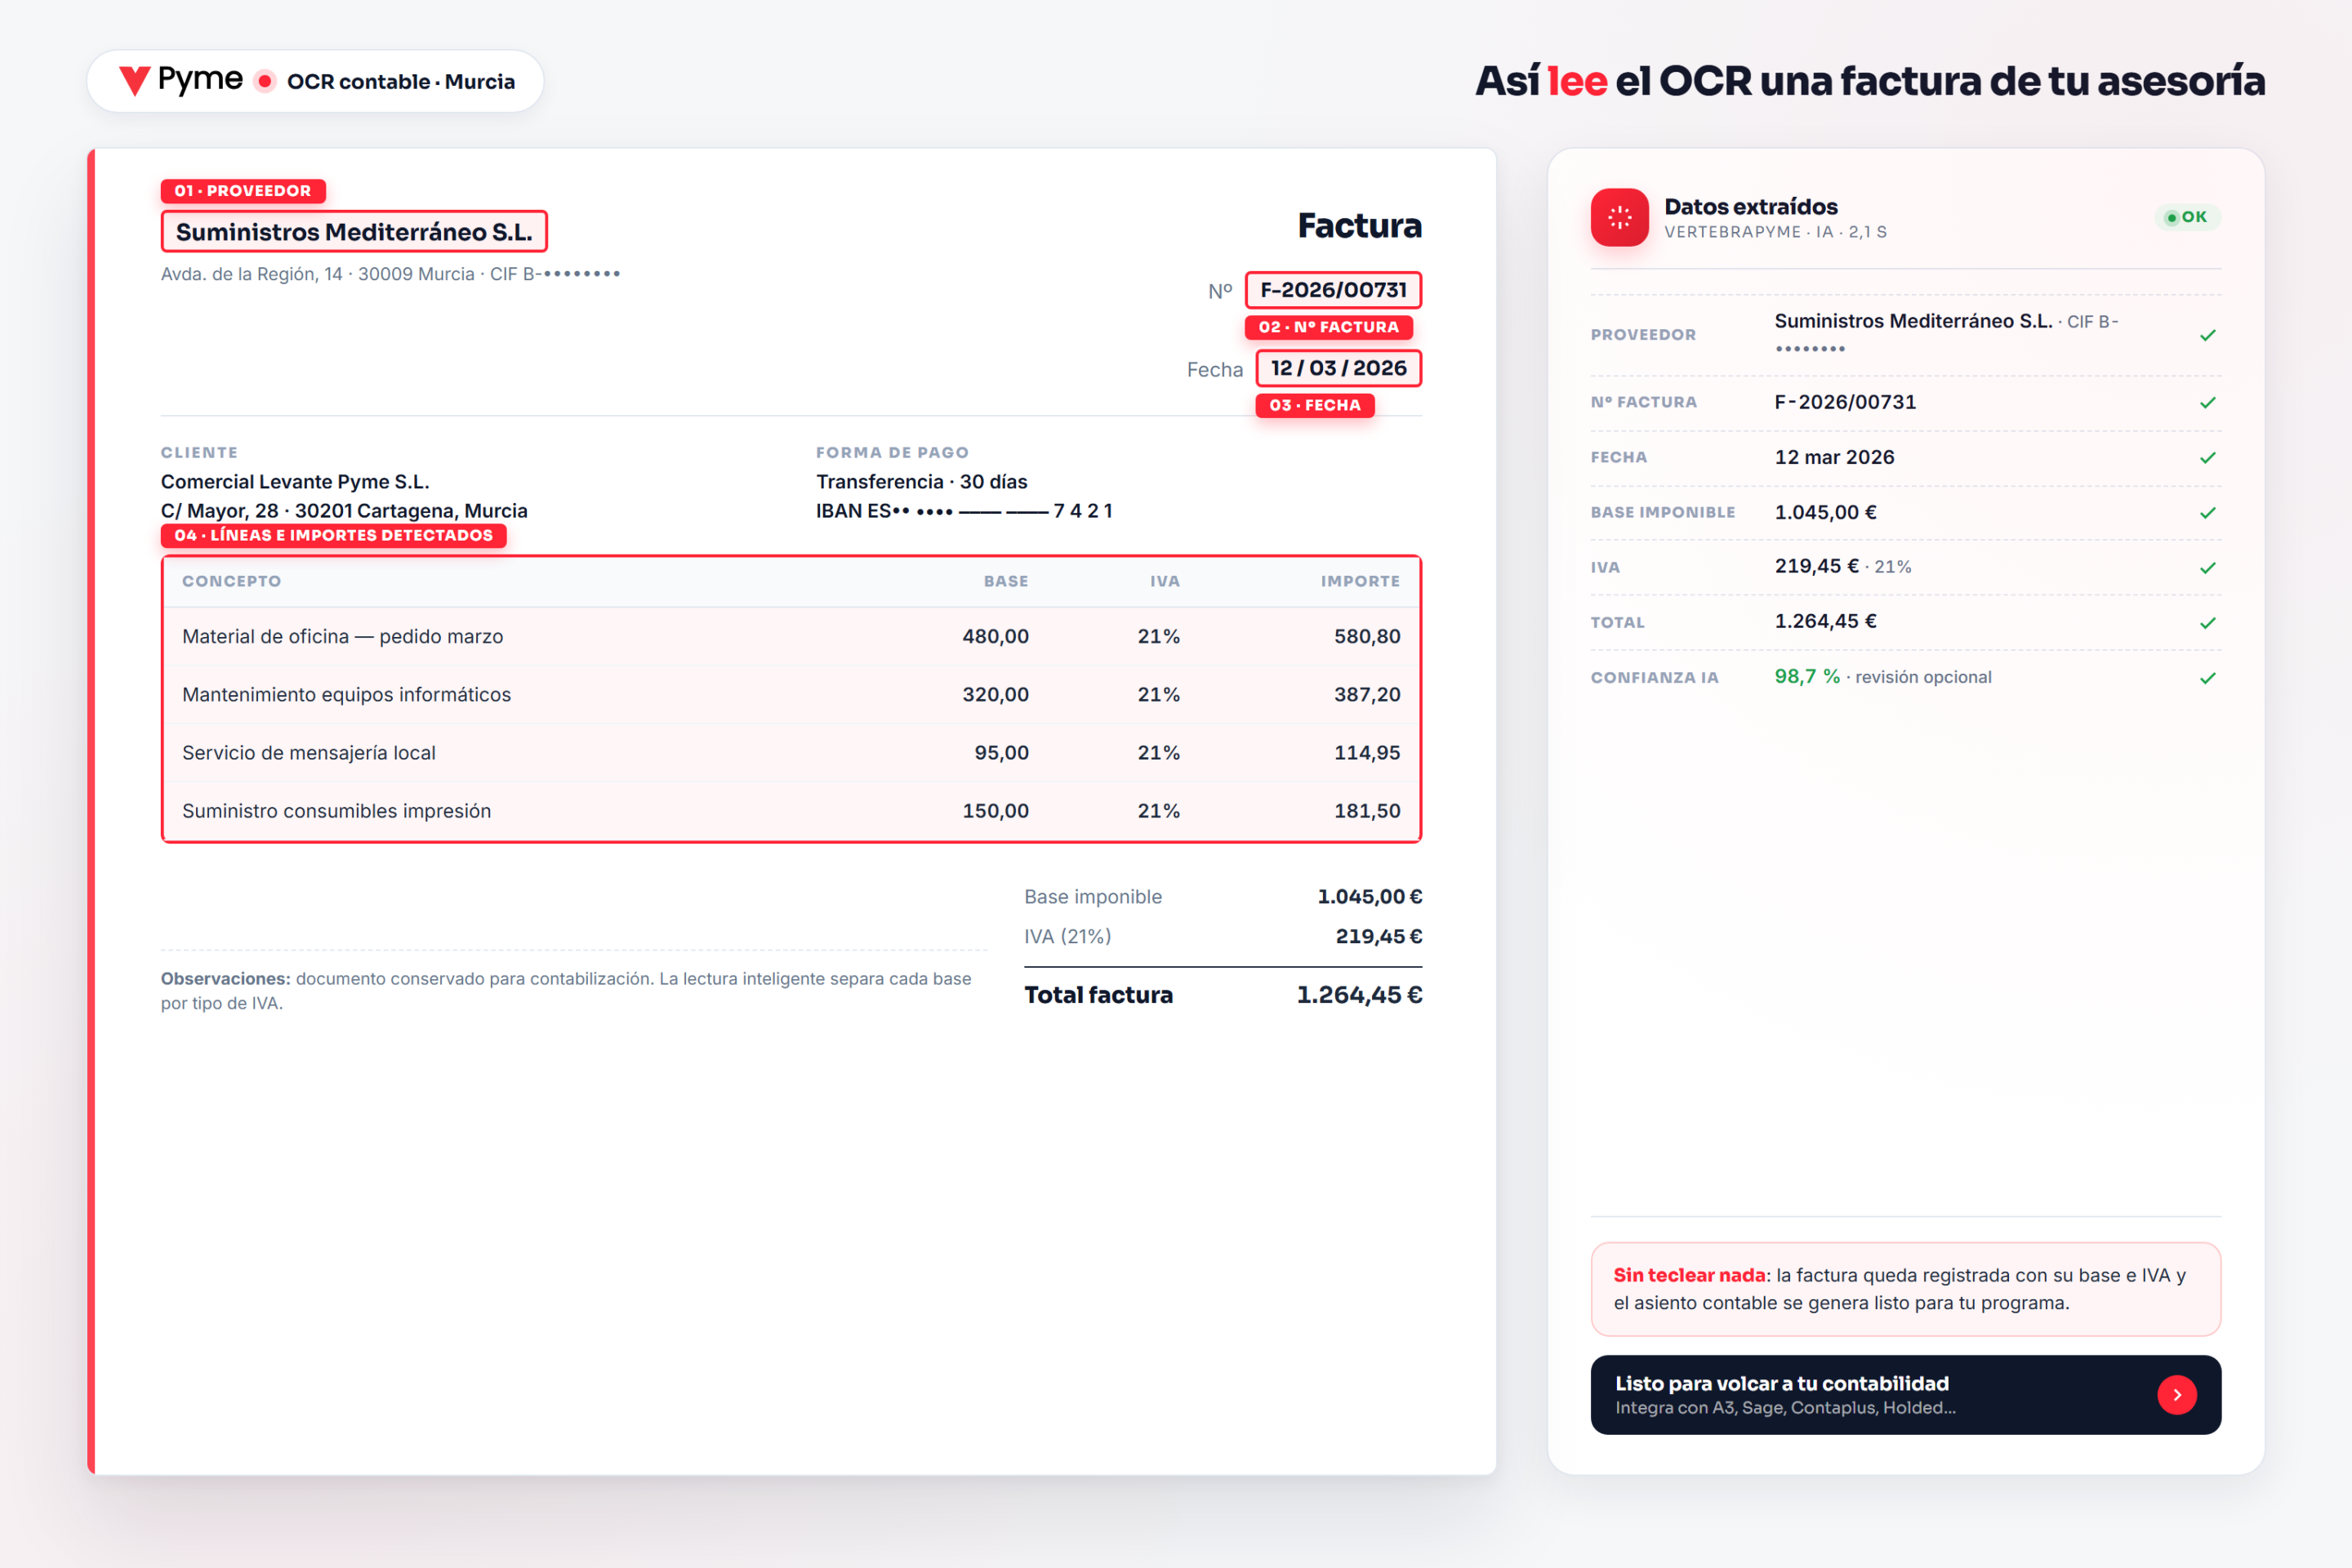Screen dimensions: 2352x1568
Task: Click the 03 · Fecha tag
Action: tap(1315, 405)
